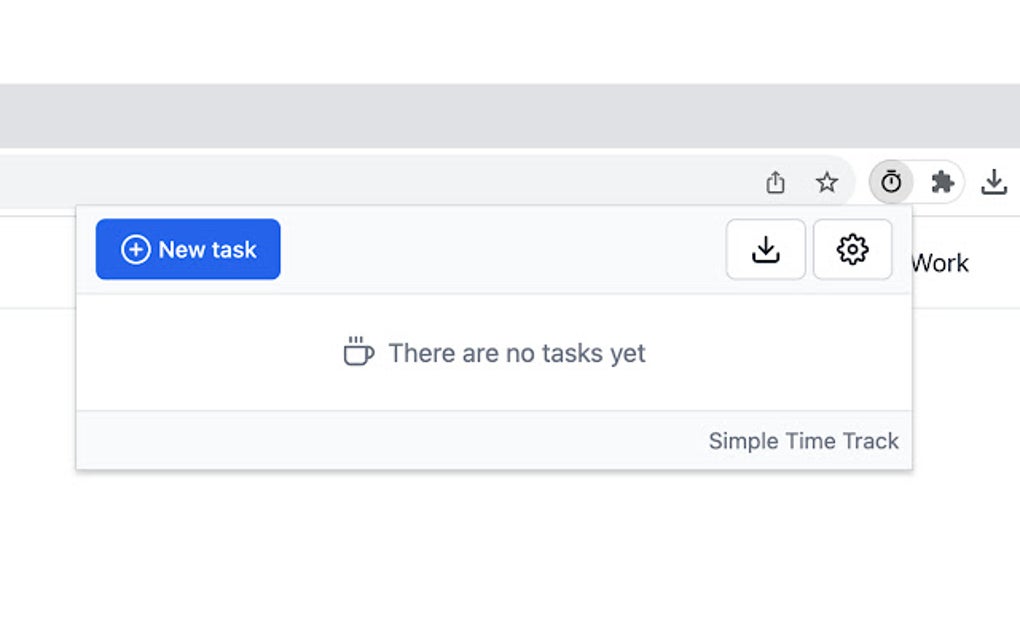Click the download arrow in the popup toolbar

[766, 249]
